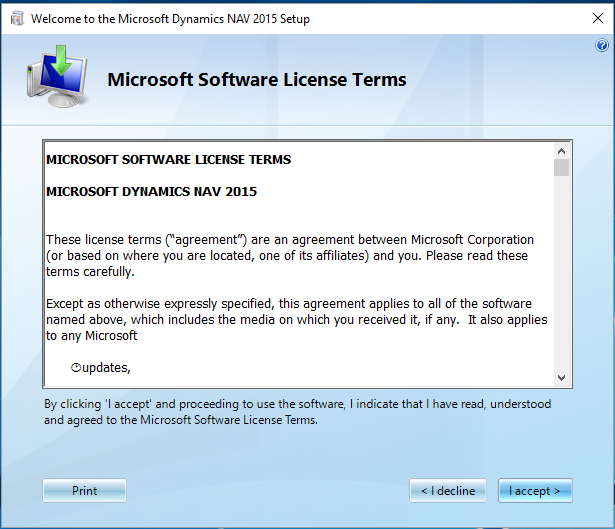
Task: Click the computer download icon in header
Action: tap(57, 76)
